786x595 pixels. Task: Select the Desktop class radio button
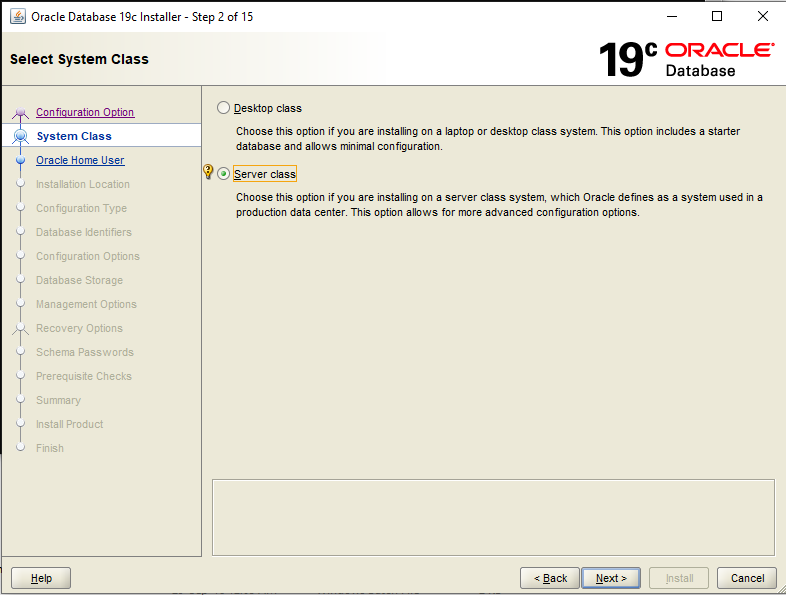click(224, 108)
